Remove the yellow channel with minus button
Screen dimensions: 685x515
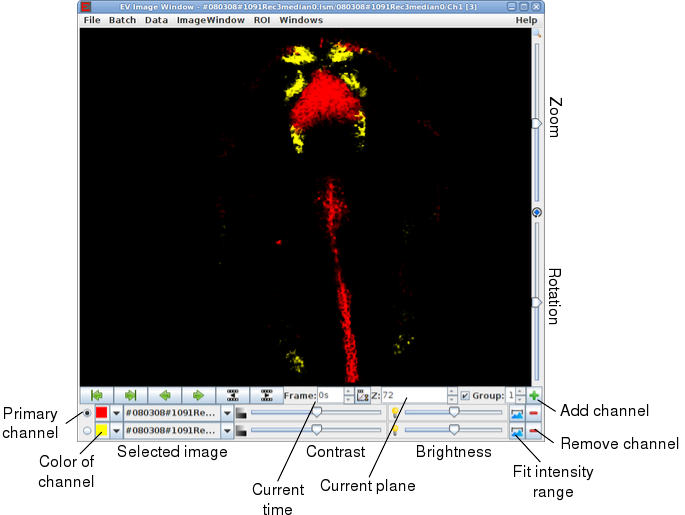point(533,431)
